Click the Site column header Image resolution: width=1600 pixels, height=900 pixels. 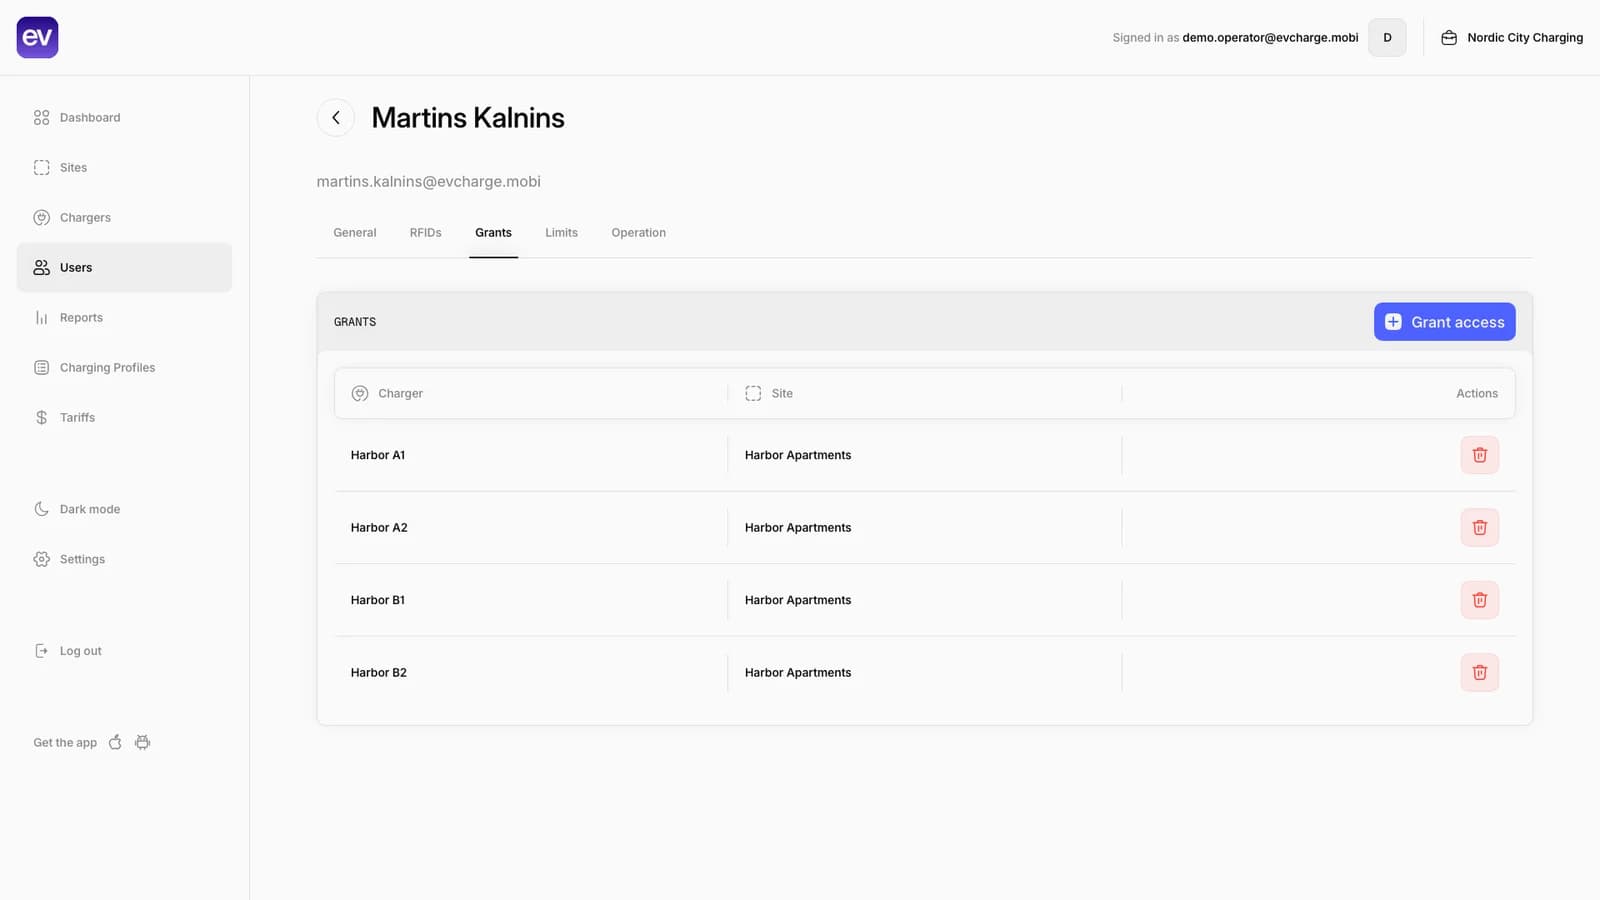pyautogui.click(x=769, y=393)
